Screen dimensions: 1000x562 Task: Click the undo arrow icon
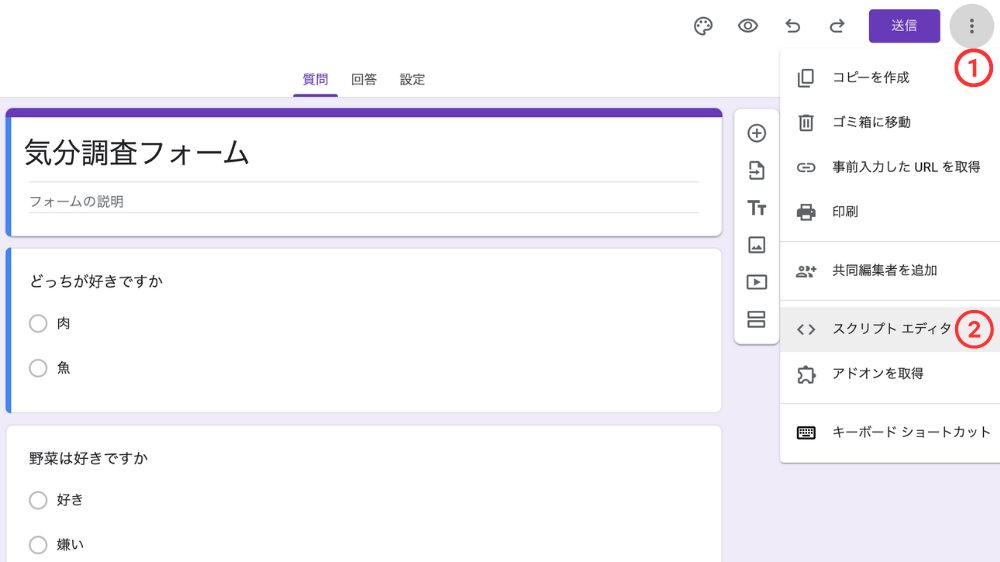click(793, 26)
